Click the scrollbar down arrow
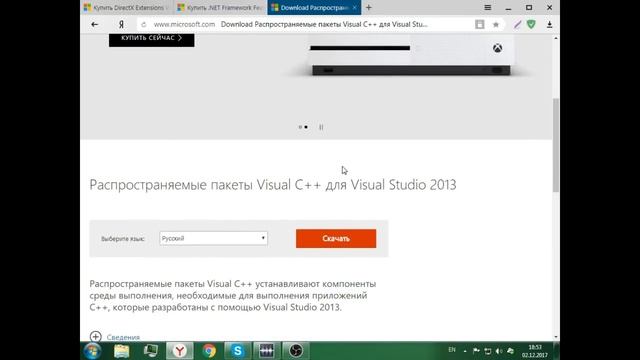This screenshot has width=640, height=360. pyautogui.click(x=556, y=337)
